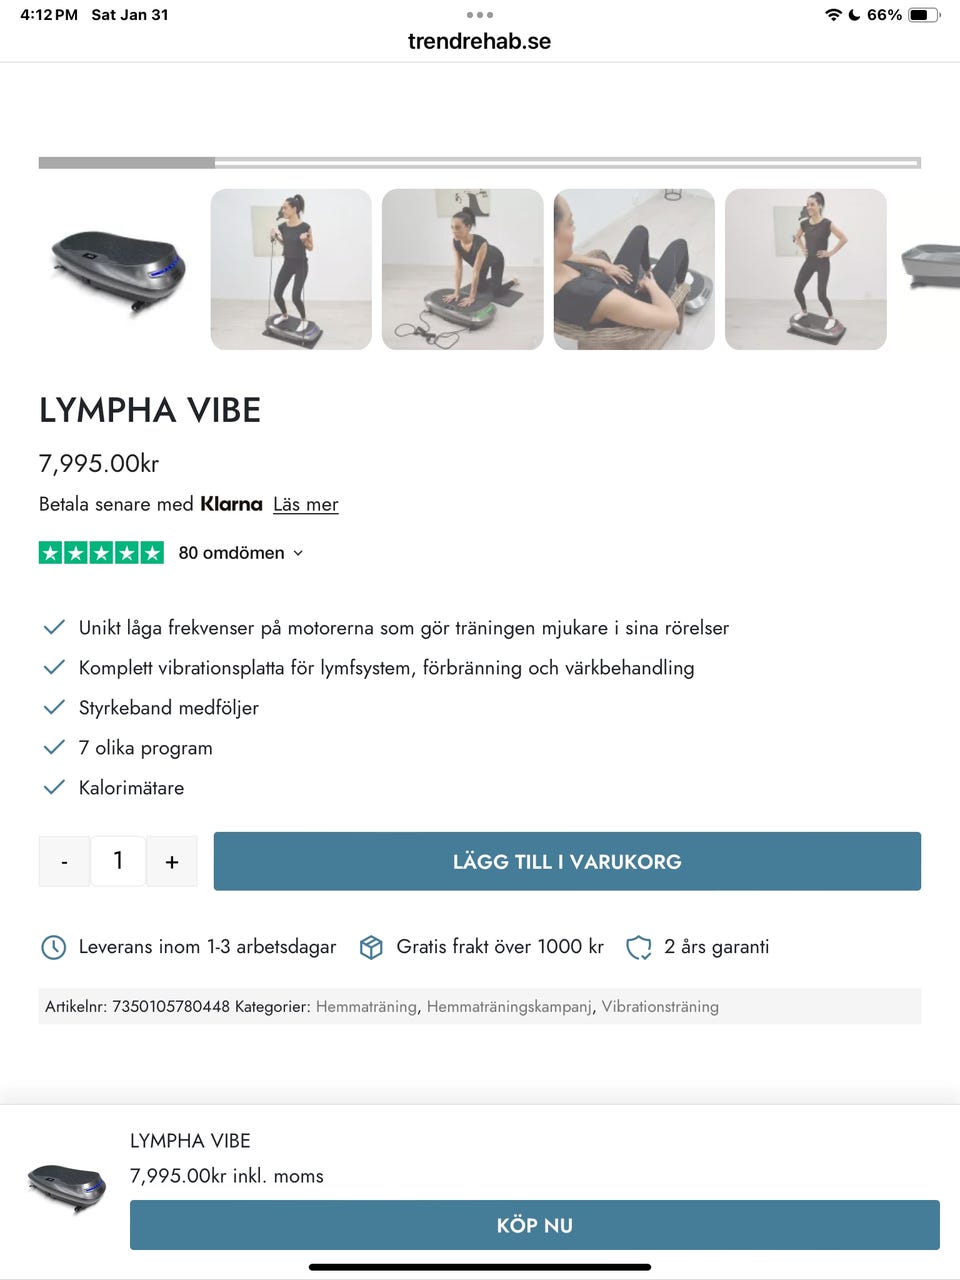This screenshot has height=1280, width=960.
Task: Tap the checkmark next to Kalorimätare
Action: click(x=54, y=787)
